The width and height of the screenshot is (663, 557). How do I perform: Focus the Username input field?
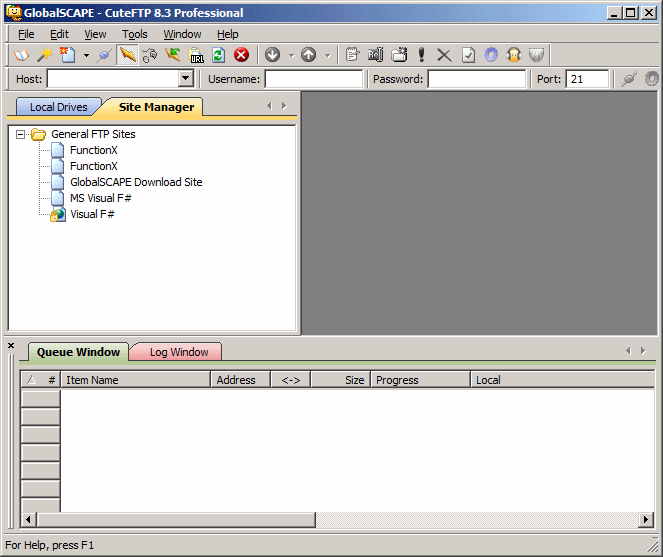click(314, 79)
